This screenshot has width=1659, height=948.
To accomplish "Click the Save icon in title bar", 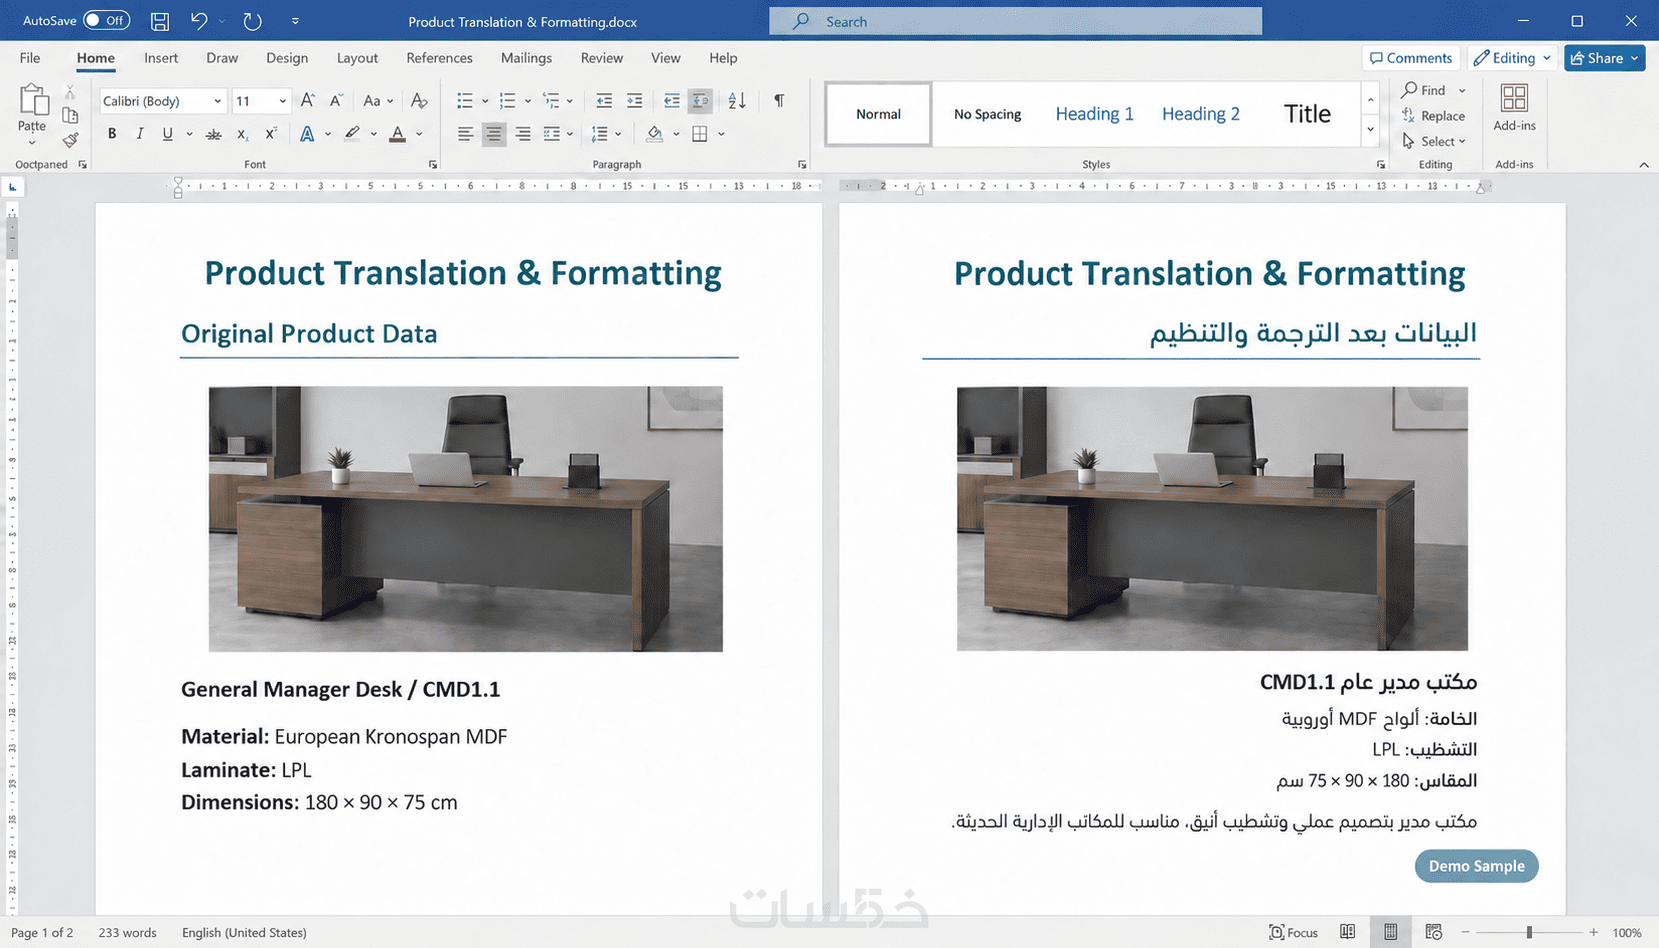I will pos(160,21).
